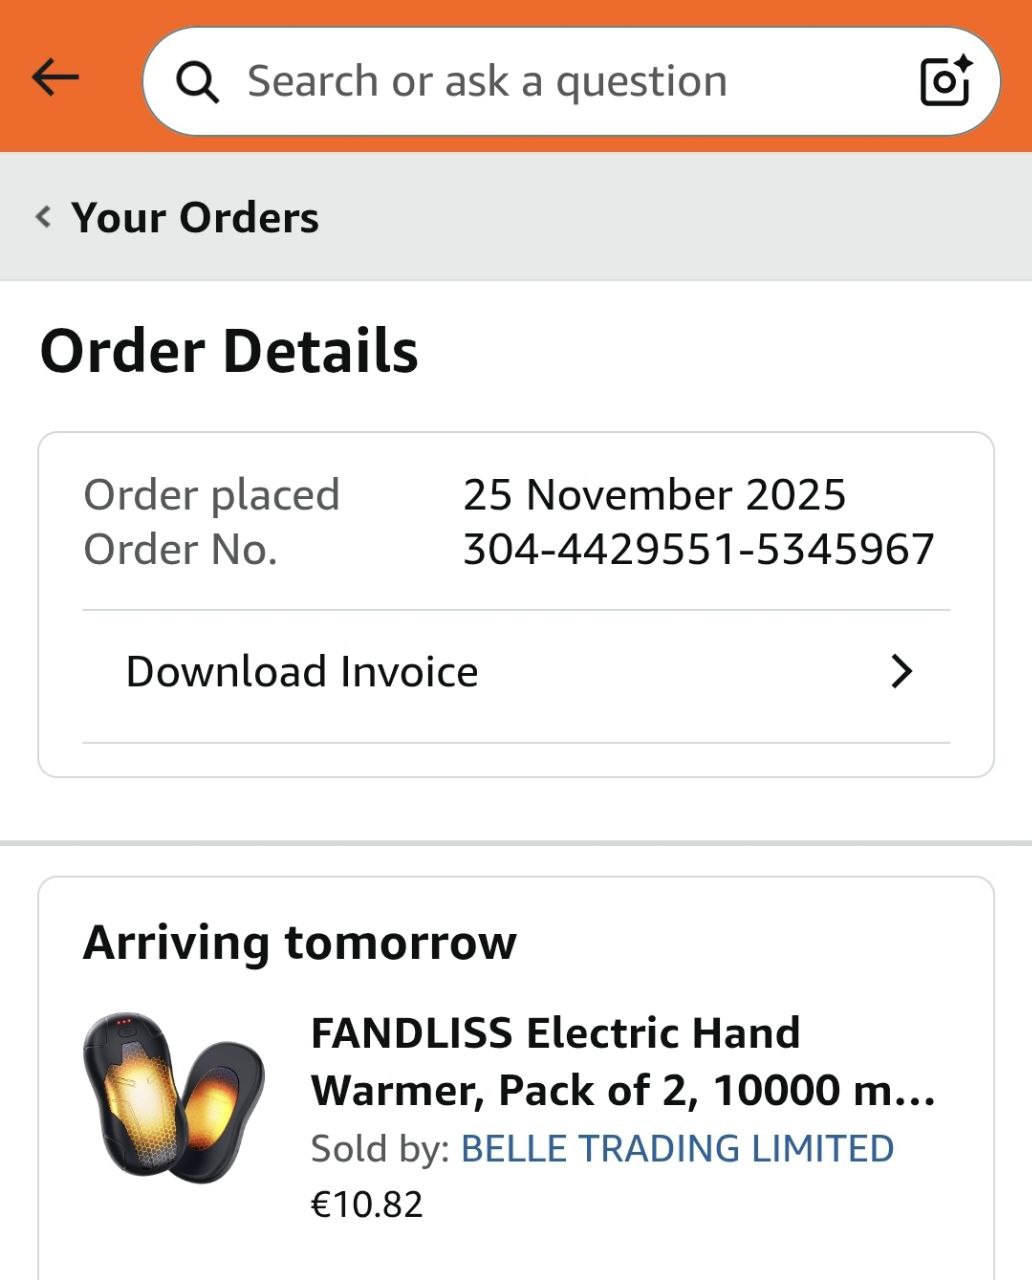Select the order number 304-4429551-5345967

pyautogui.click(x=698, y=549)
